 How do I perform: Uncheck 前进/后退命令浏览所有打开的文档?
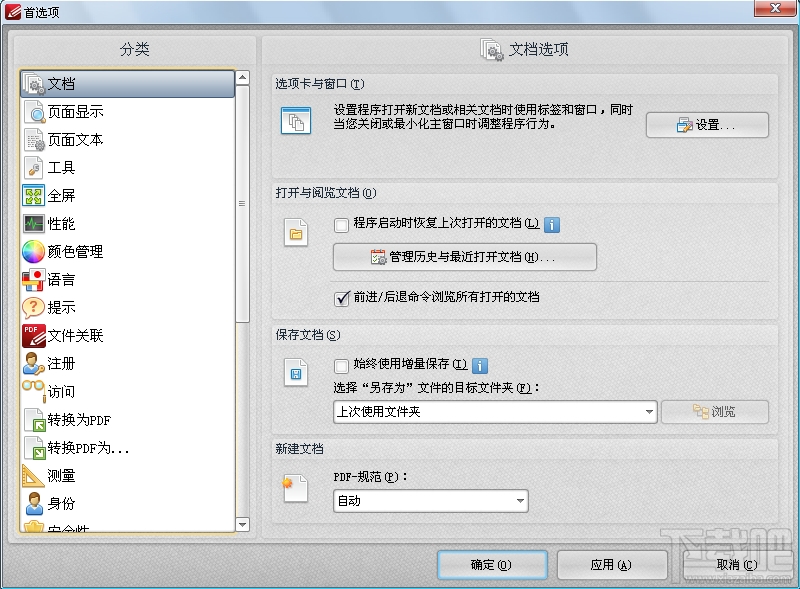341,298
